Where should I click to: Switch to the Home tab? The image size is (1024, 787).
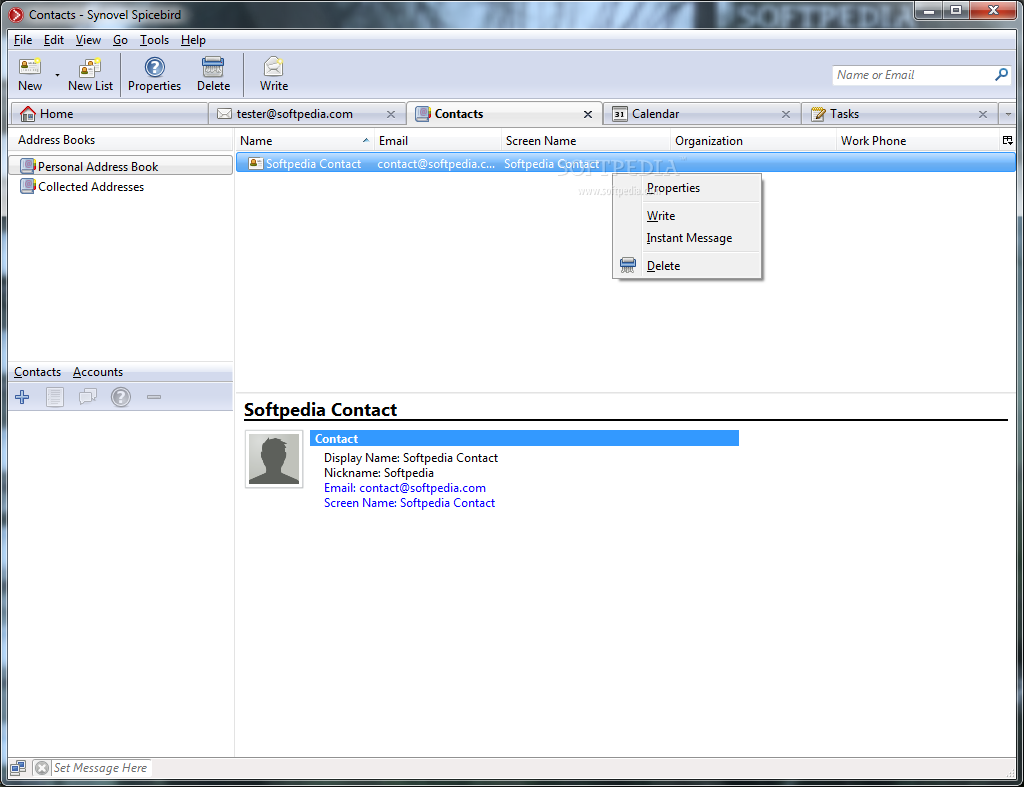coord(109,114)
